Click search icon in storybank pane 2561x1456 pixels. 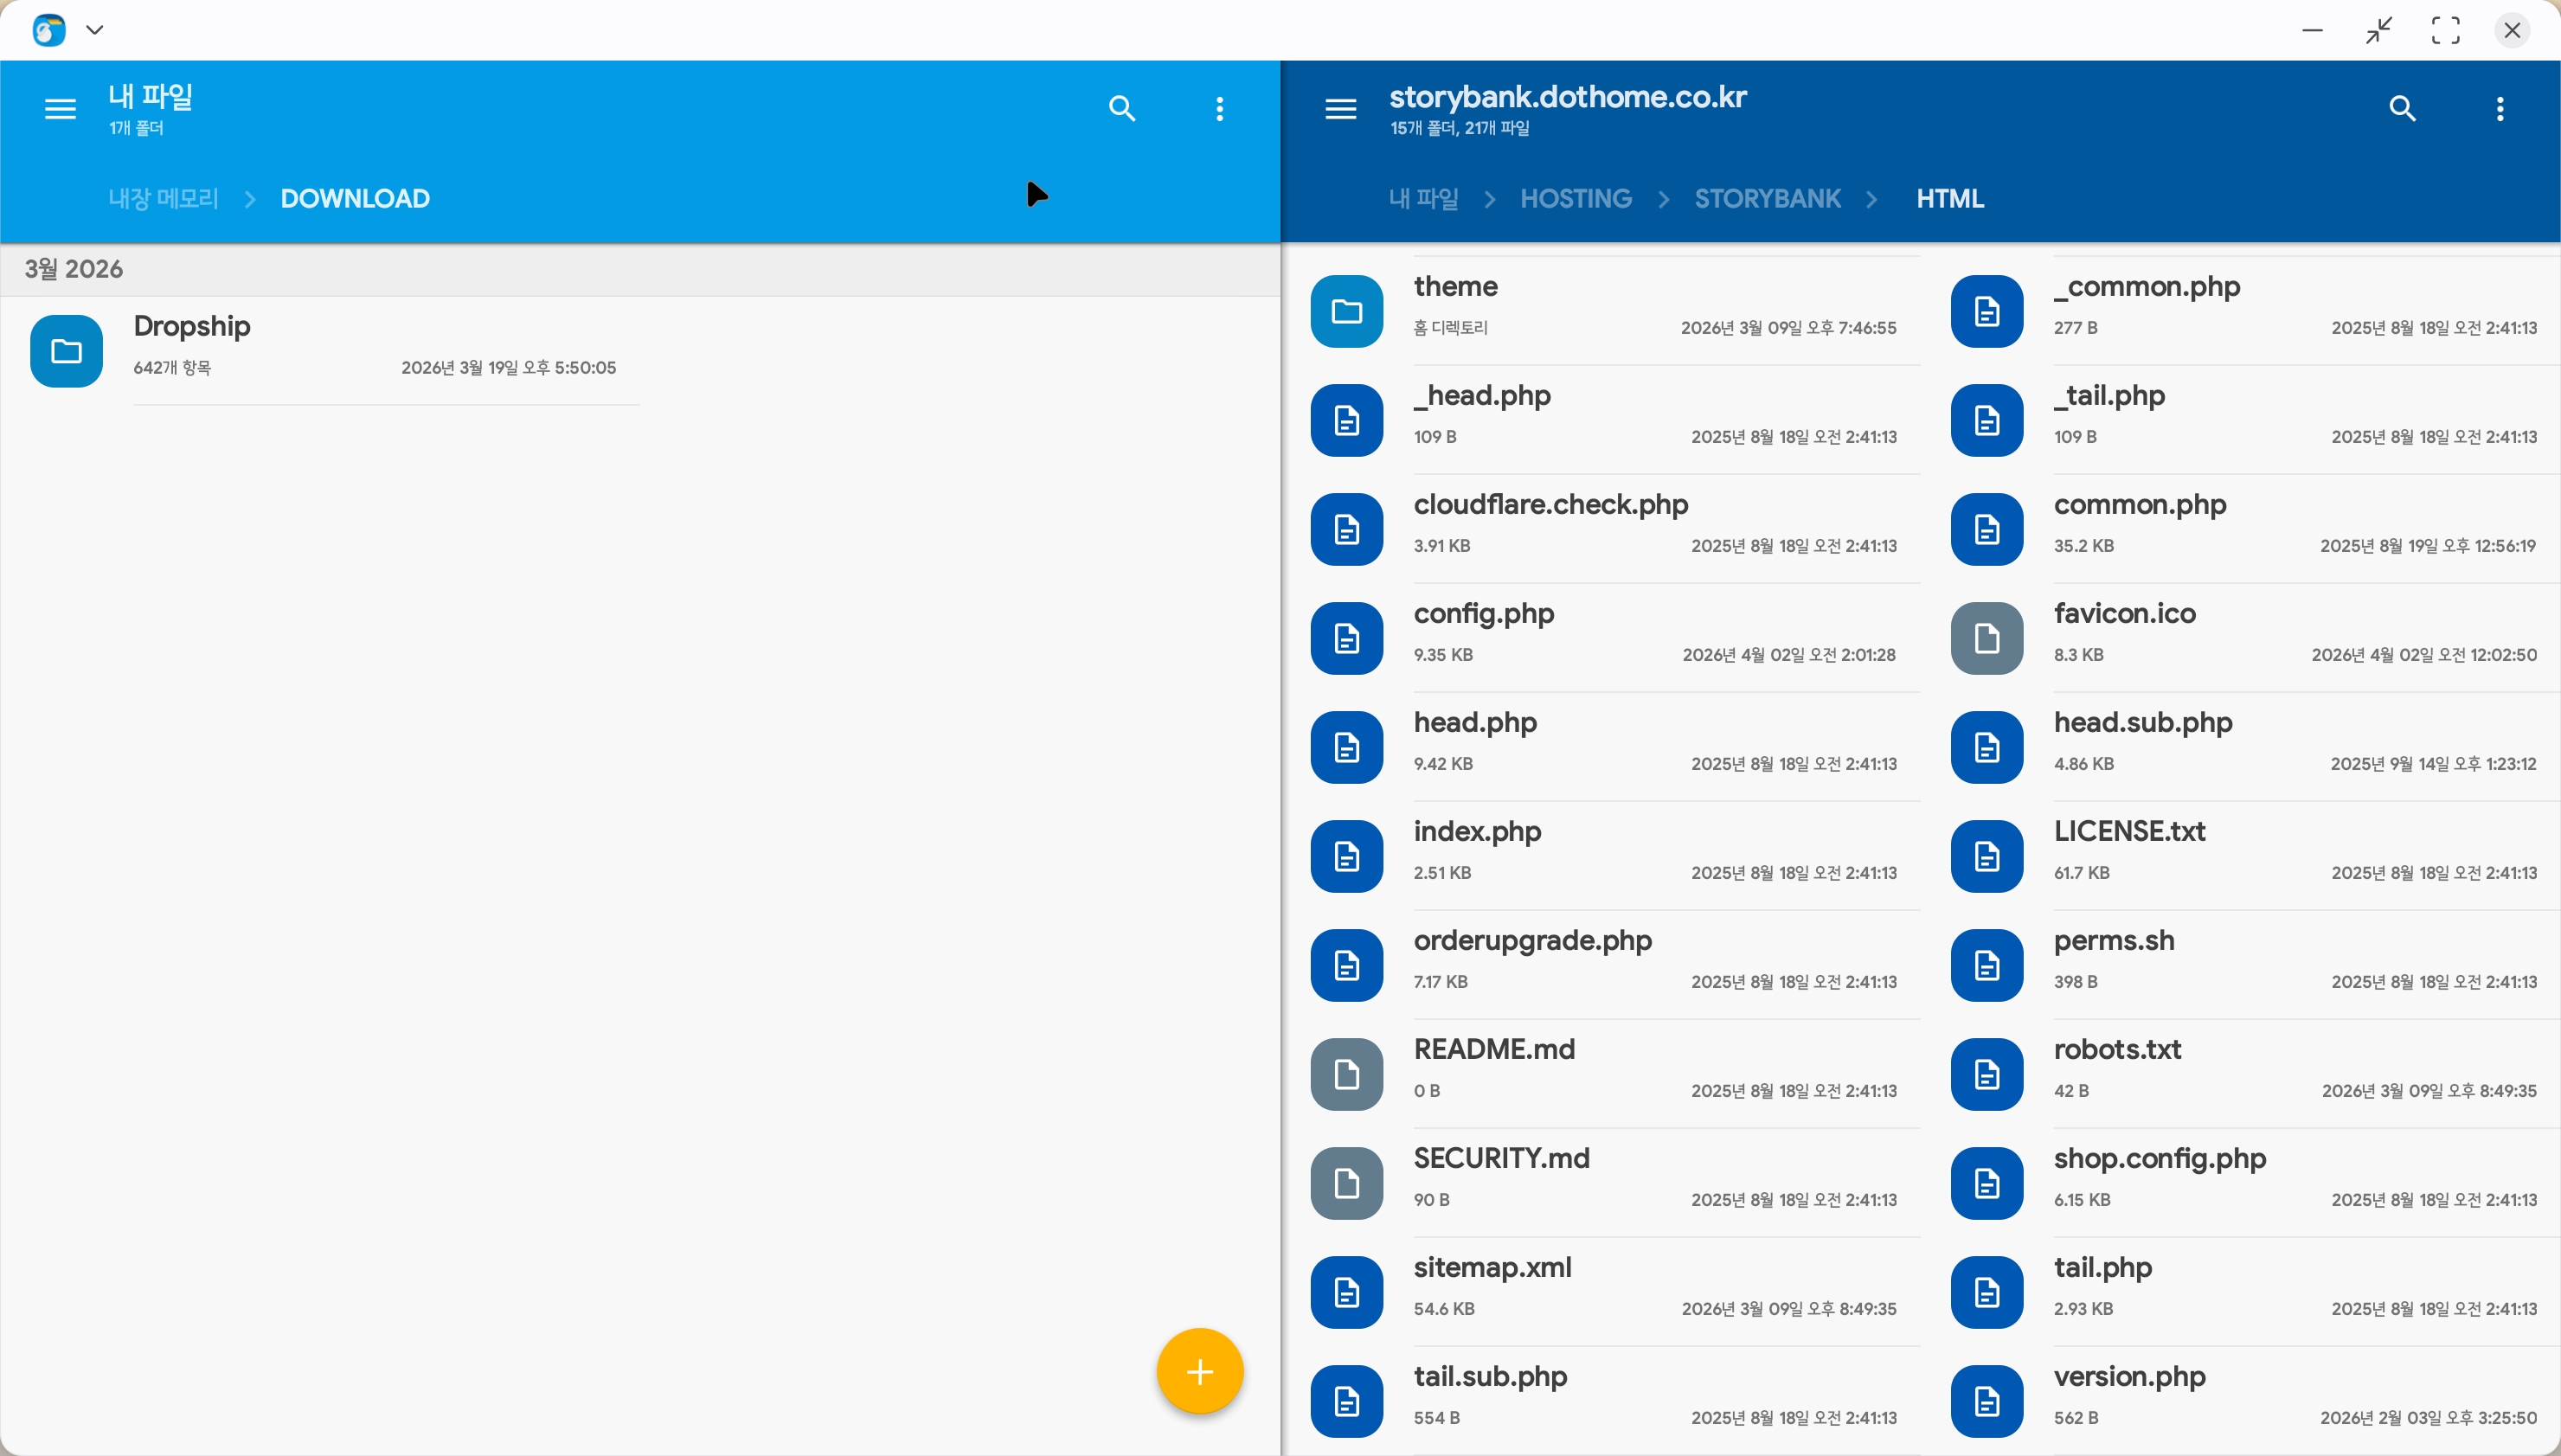[x=2402, y=109]
